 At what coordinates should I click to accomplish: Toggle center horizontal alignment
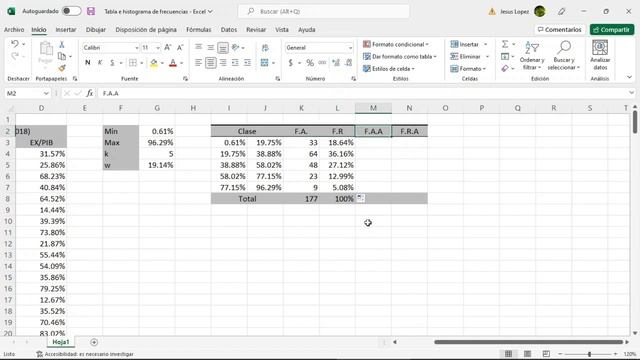point(211,62)
